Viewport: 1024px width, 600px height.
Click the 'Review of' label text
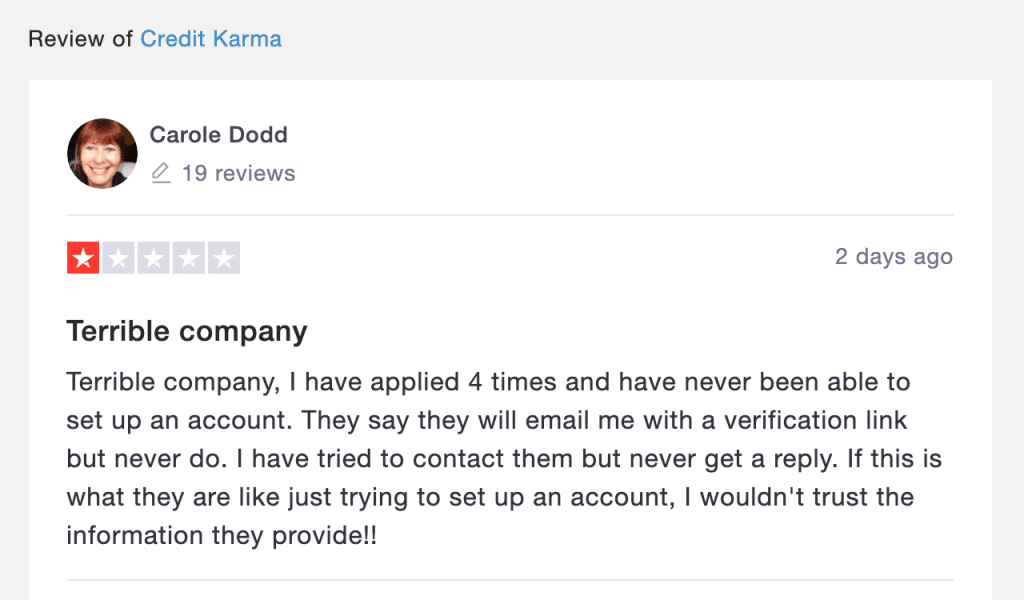(81, 39)
